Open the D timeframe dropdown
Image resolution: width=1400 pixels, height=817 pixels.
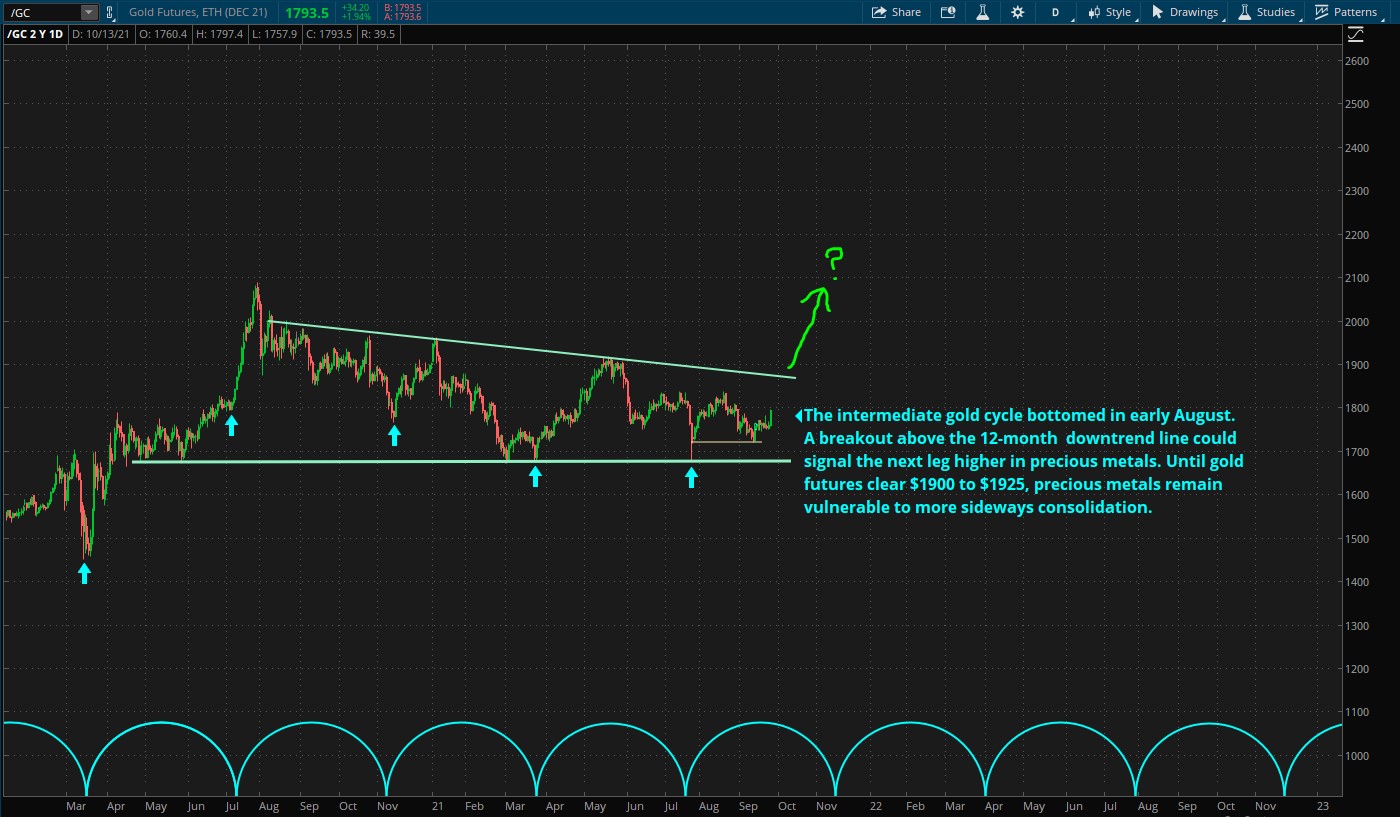(1058, 12)
